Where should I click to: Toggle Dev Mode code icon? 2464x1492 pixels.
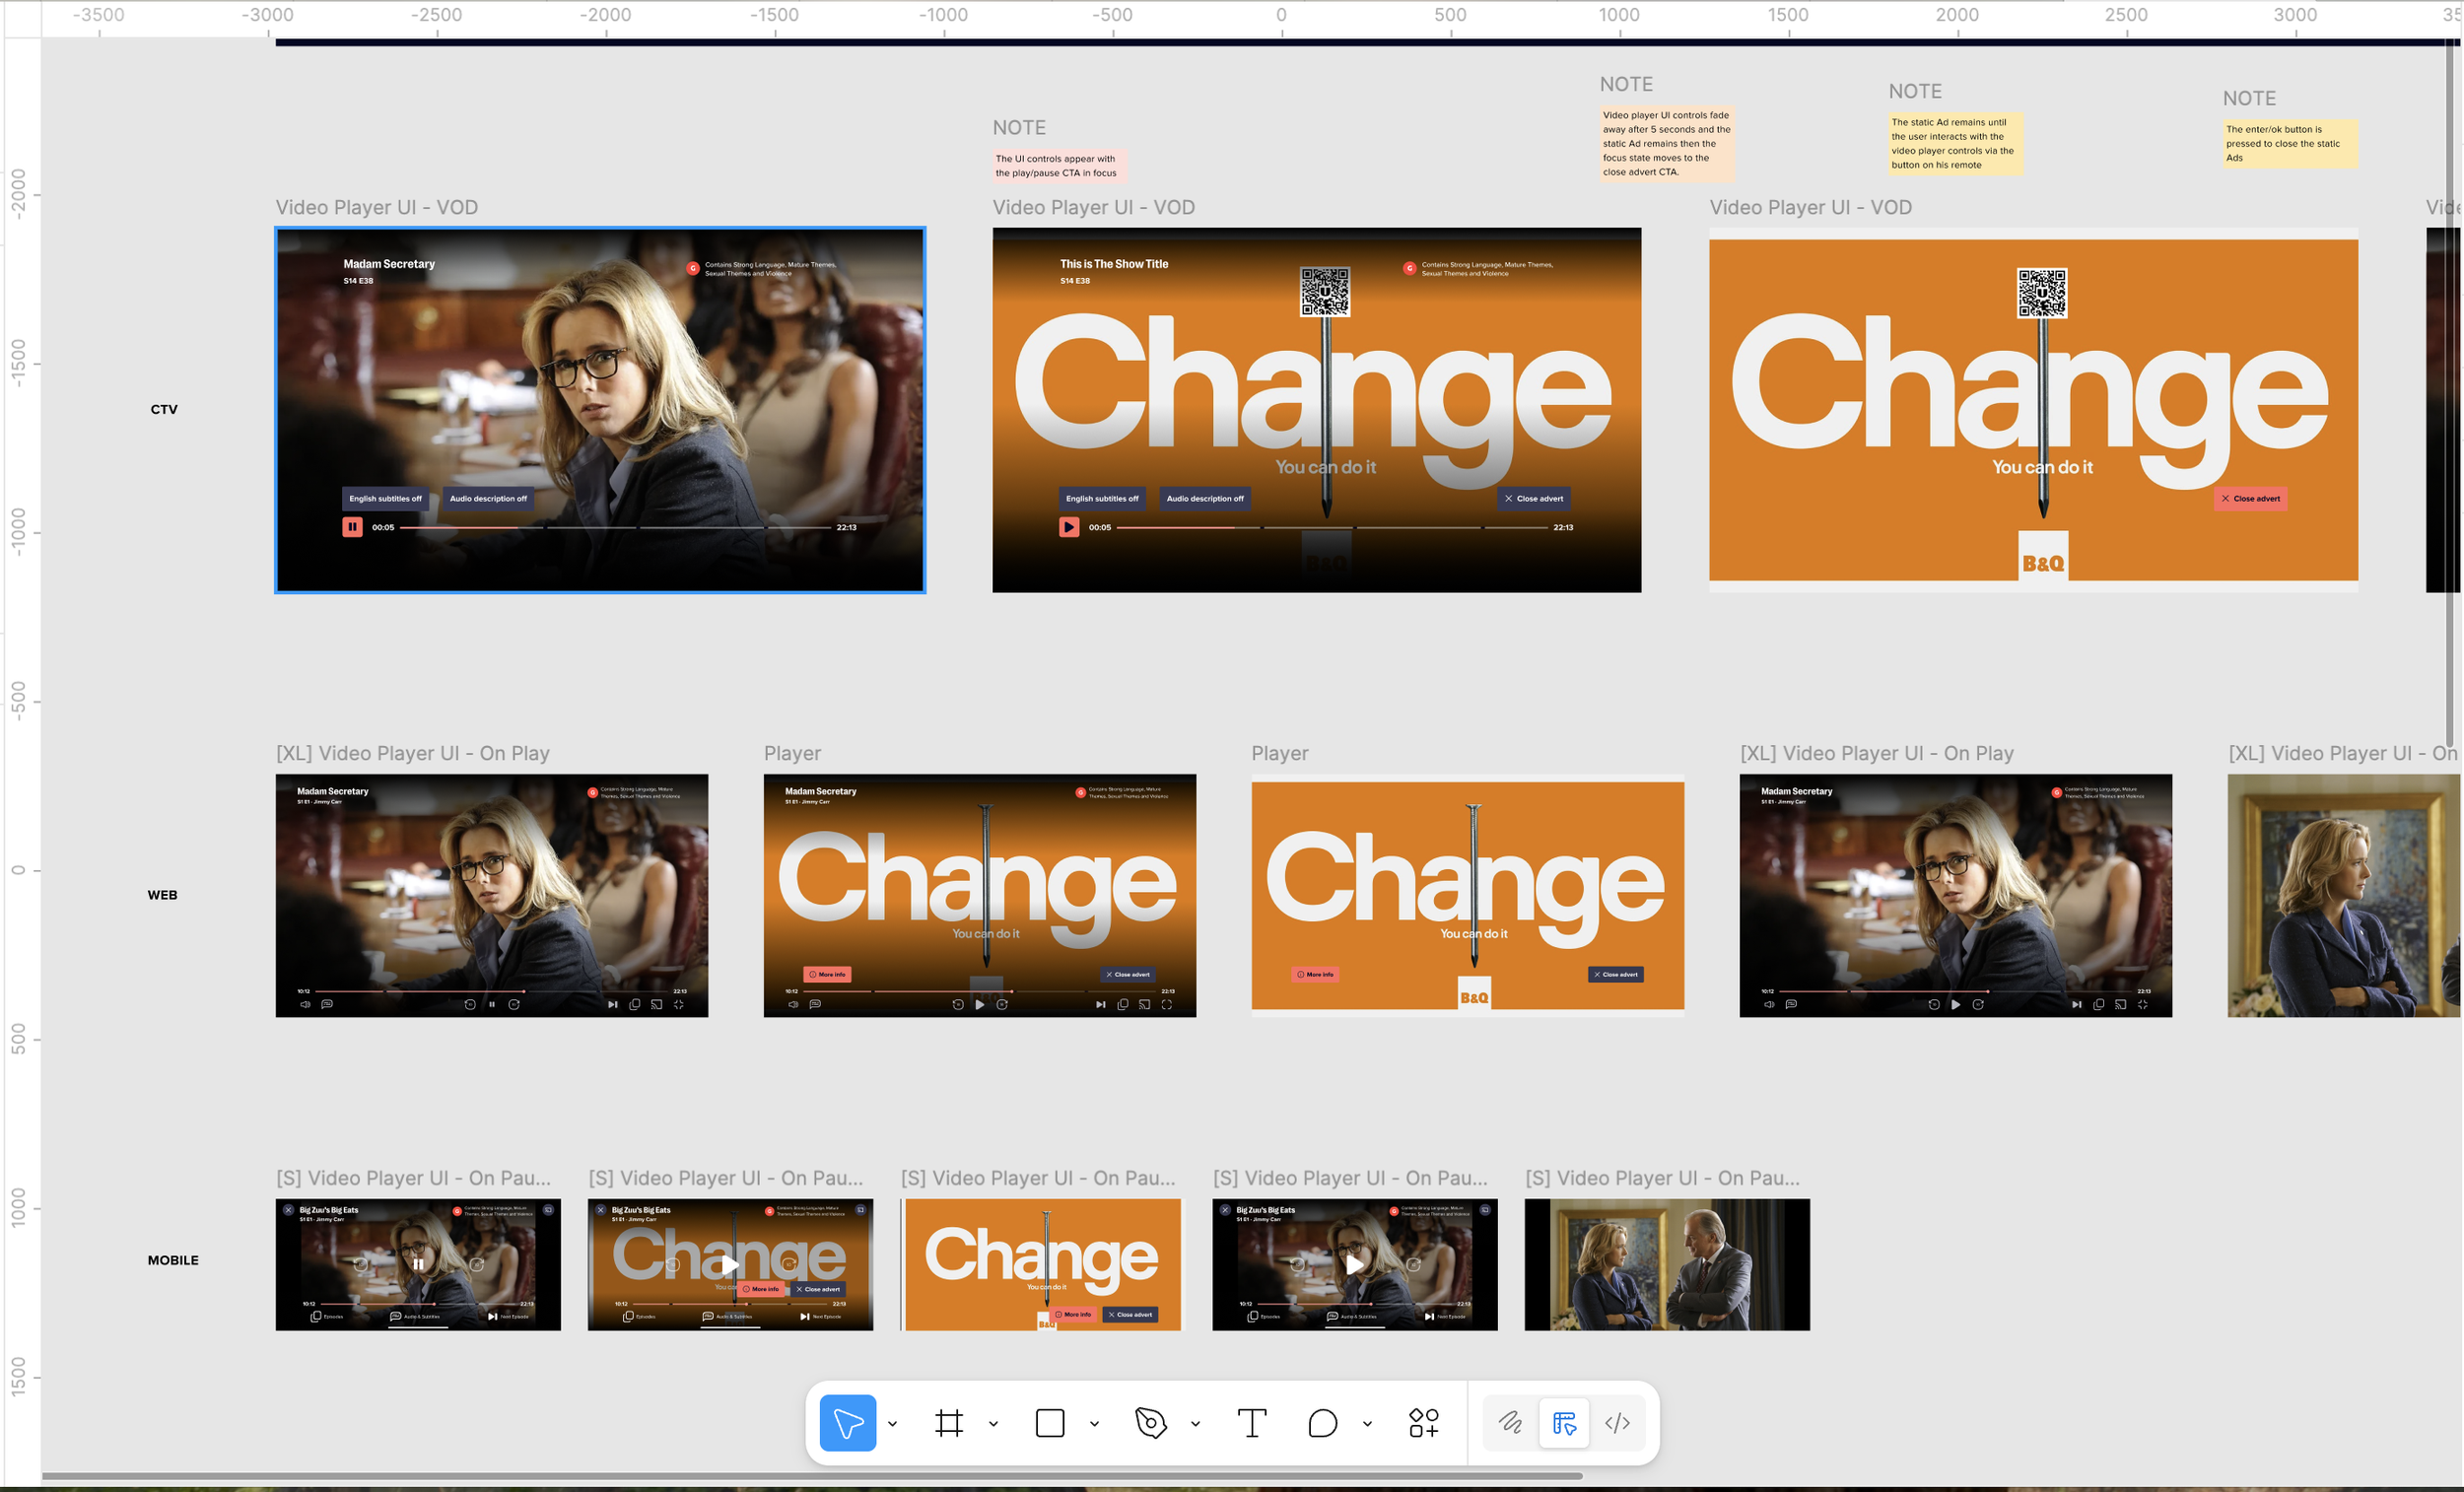coord(1617,1422)
